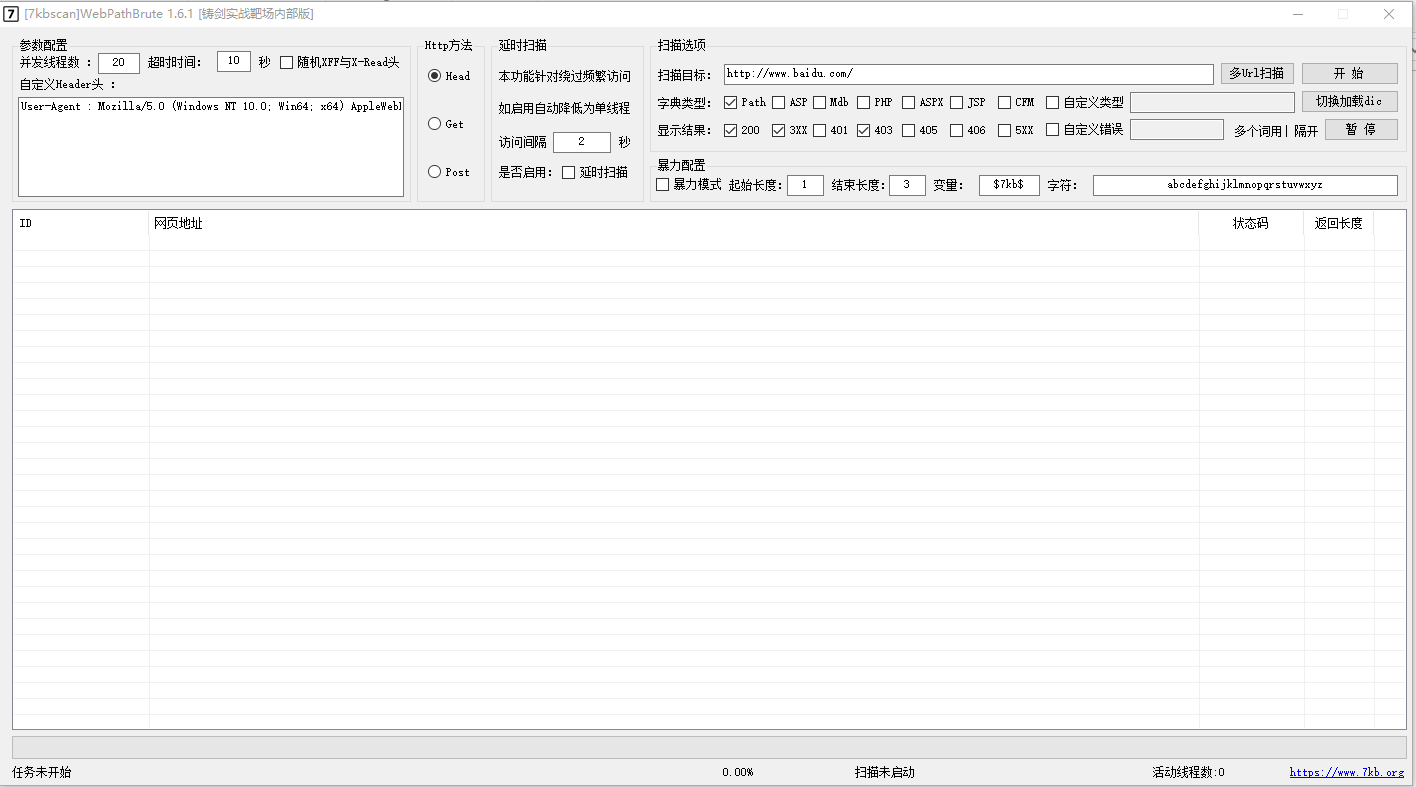Click the 起始长度 field
The width and height of the screenshot is (1416, 787).
pos(805,185)
